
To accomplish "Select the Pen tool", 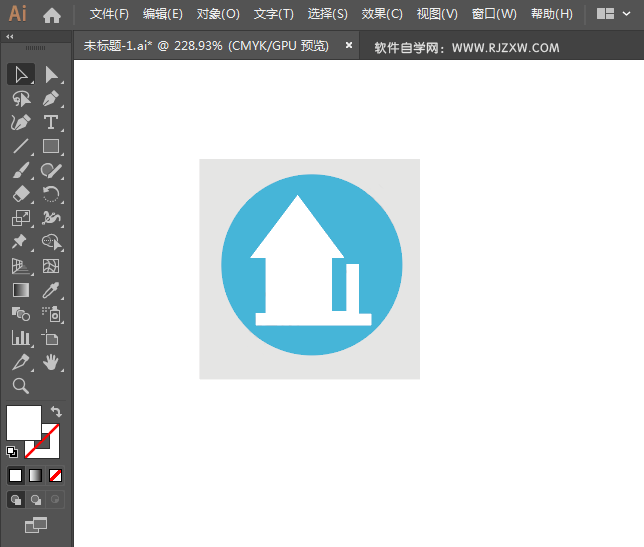I will 51,99.
